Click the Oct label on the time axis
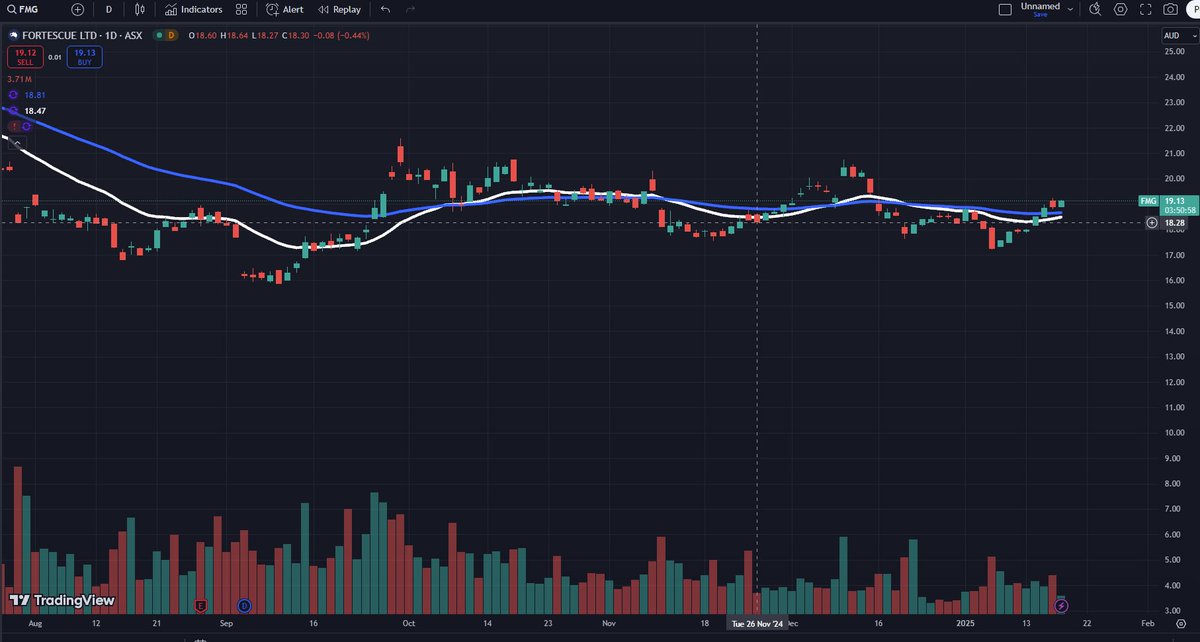This screenshot has width=1200, height=642. click(408, 623)
